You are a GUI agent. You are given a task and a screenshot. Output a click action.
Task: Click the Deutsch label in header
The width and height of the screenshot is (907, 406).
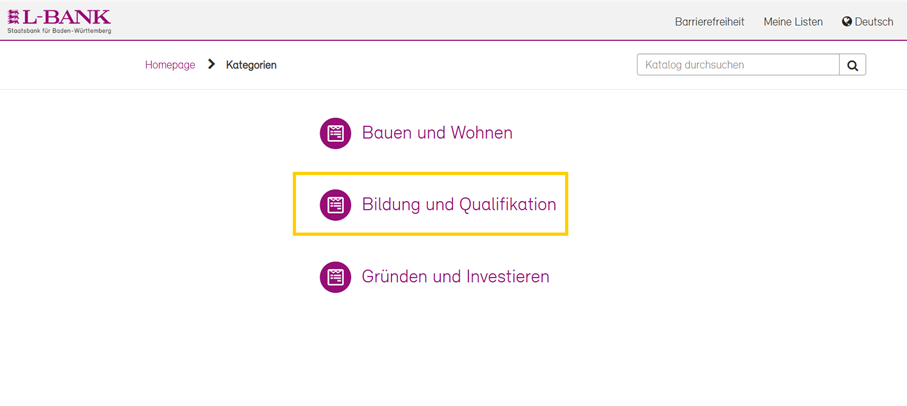(x=874, y=22)
